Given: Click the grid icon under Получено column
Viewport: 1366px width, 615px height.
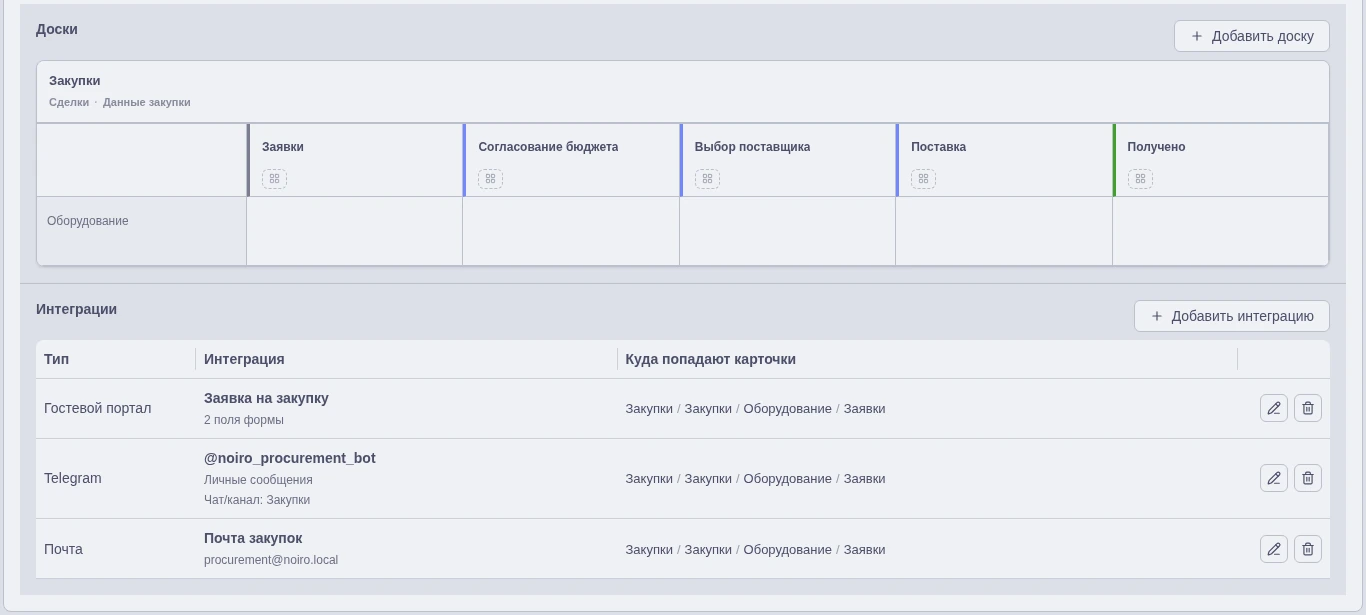Looking at the screenshot, I should pyautogui.click(x=1140, y=179).
